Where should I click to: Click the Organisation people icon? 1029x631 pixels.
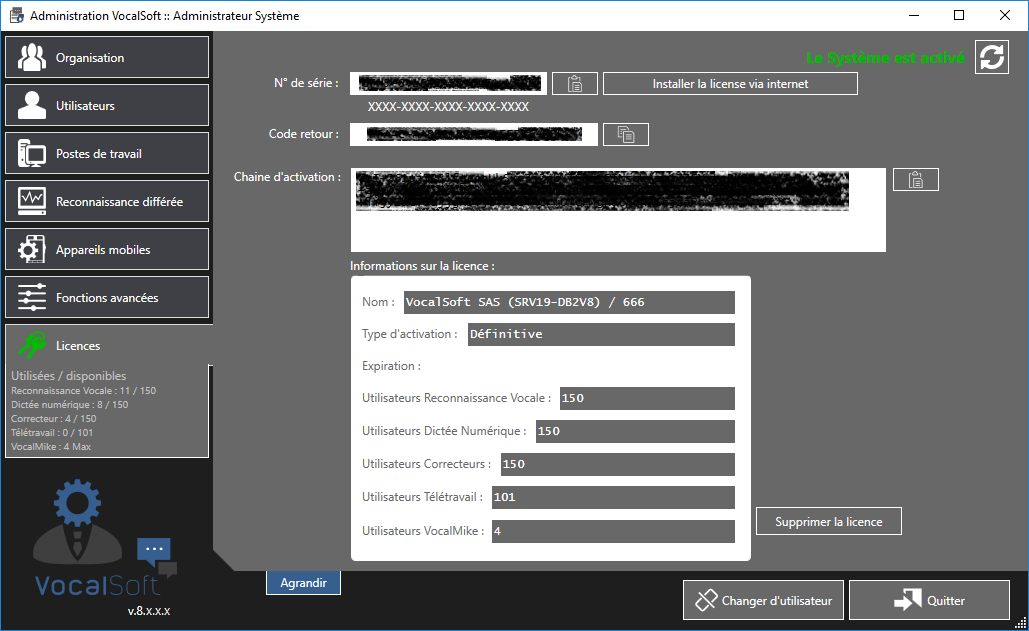click(32, 58)
